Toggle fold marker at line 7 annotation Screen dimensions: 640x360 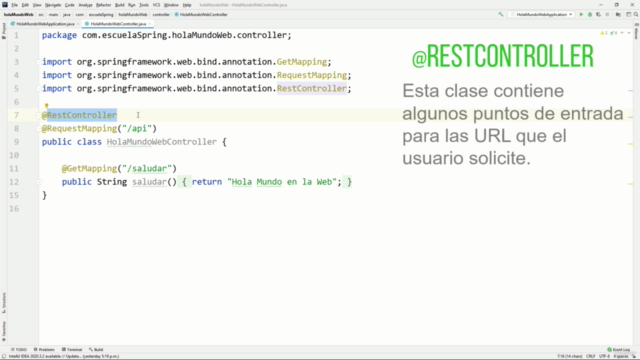click(x=38, y=116)
